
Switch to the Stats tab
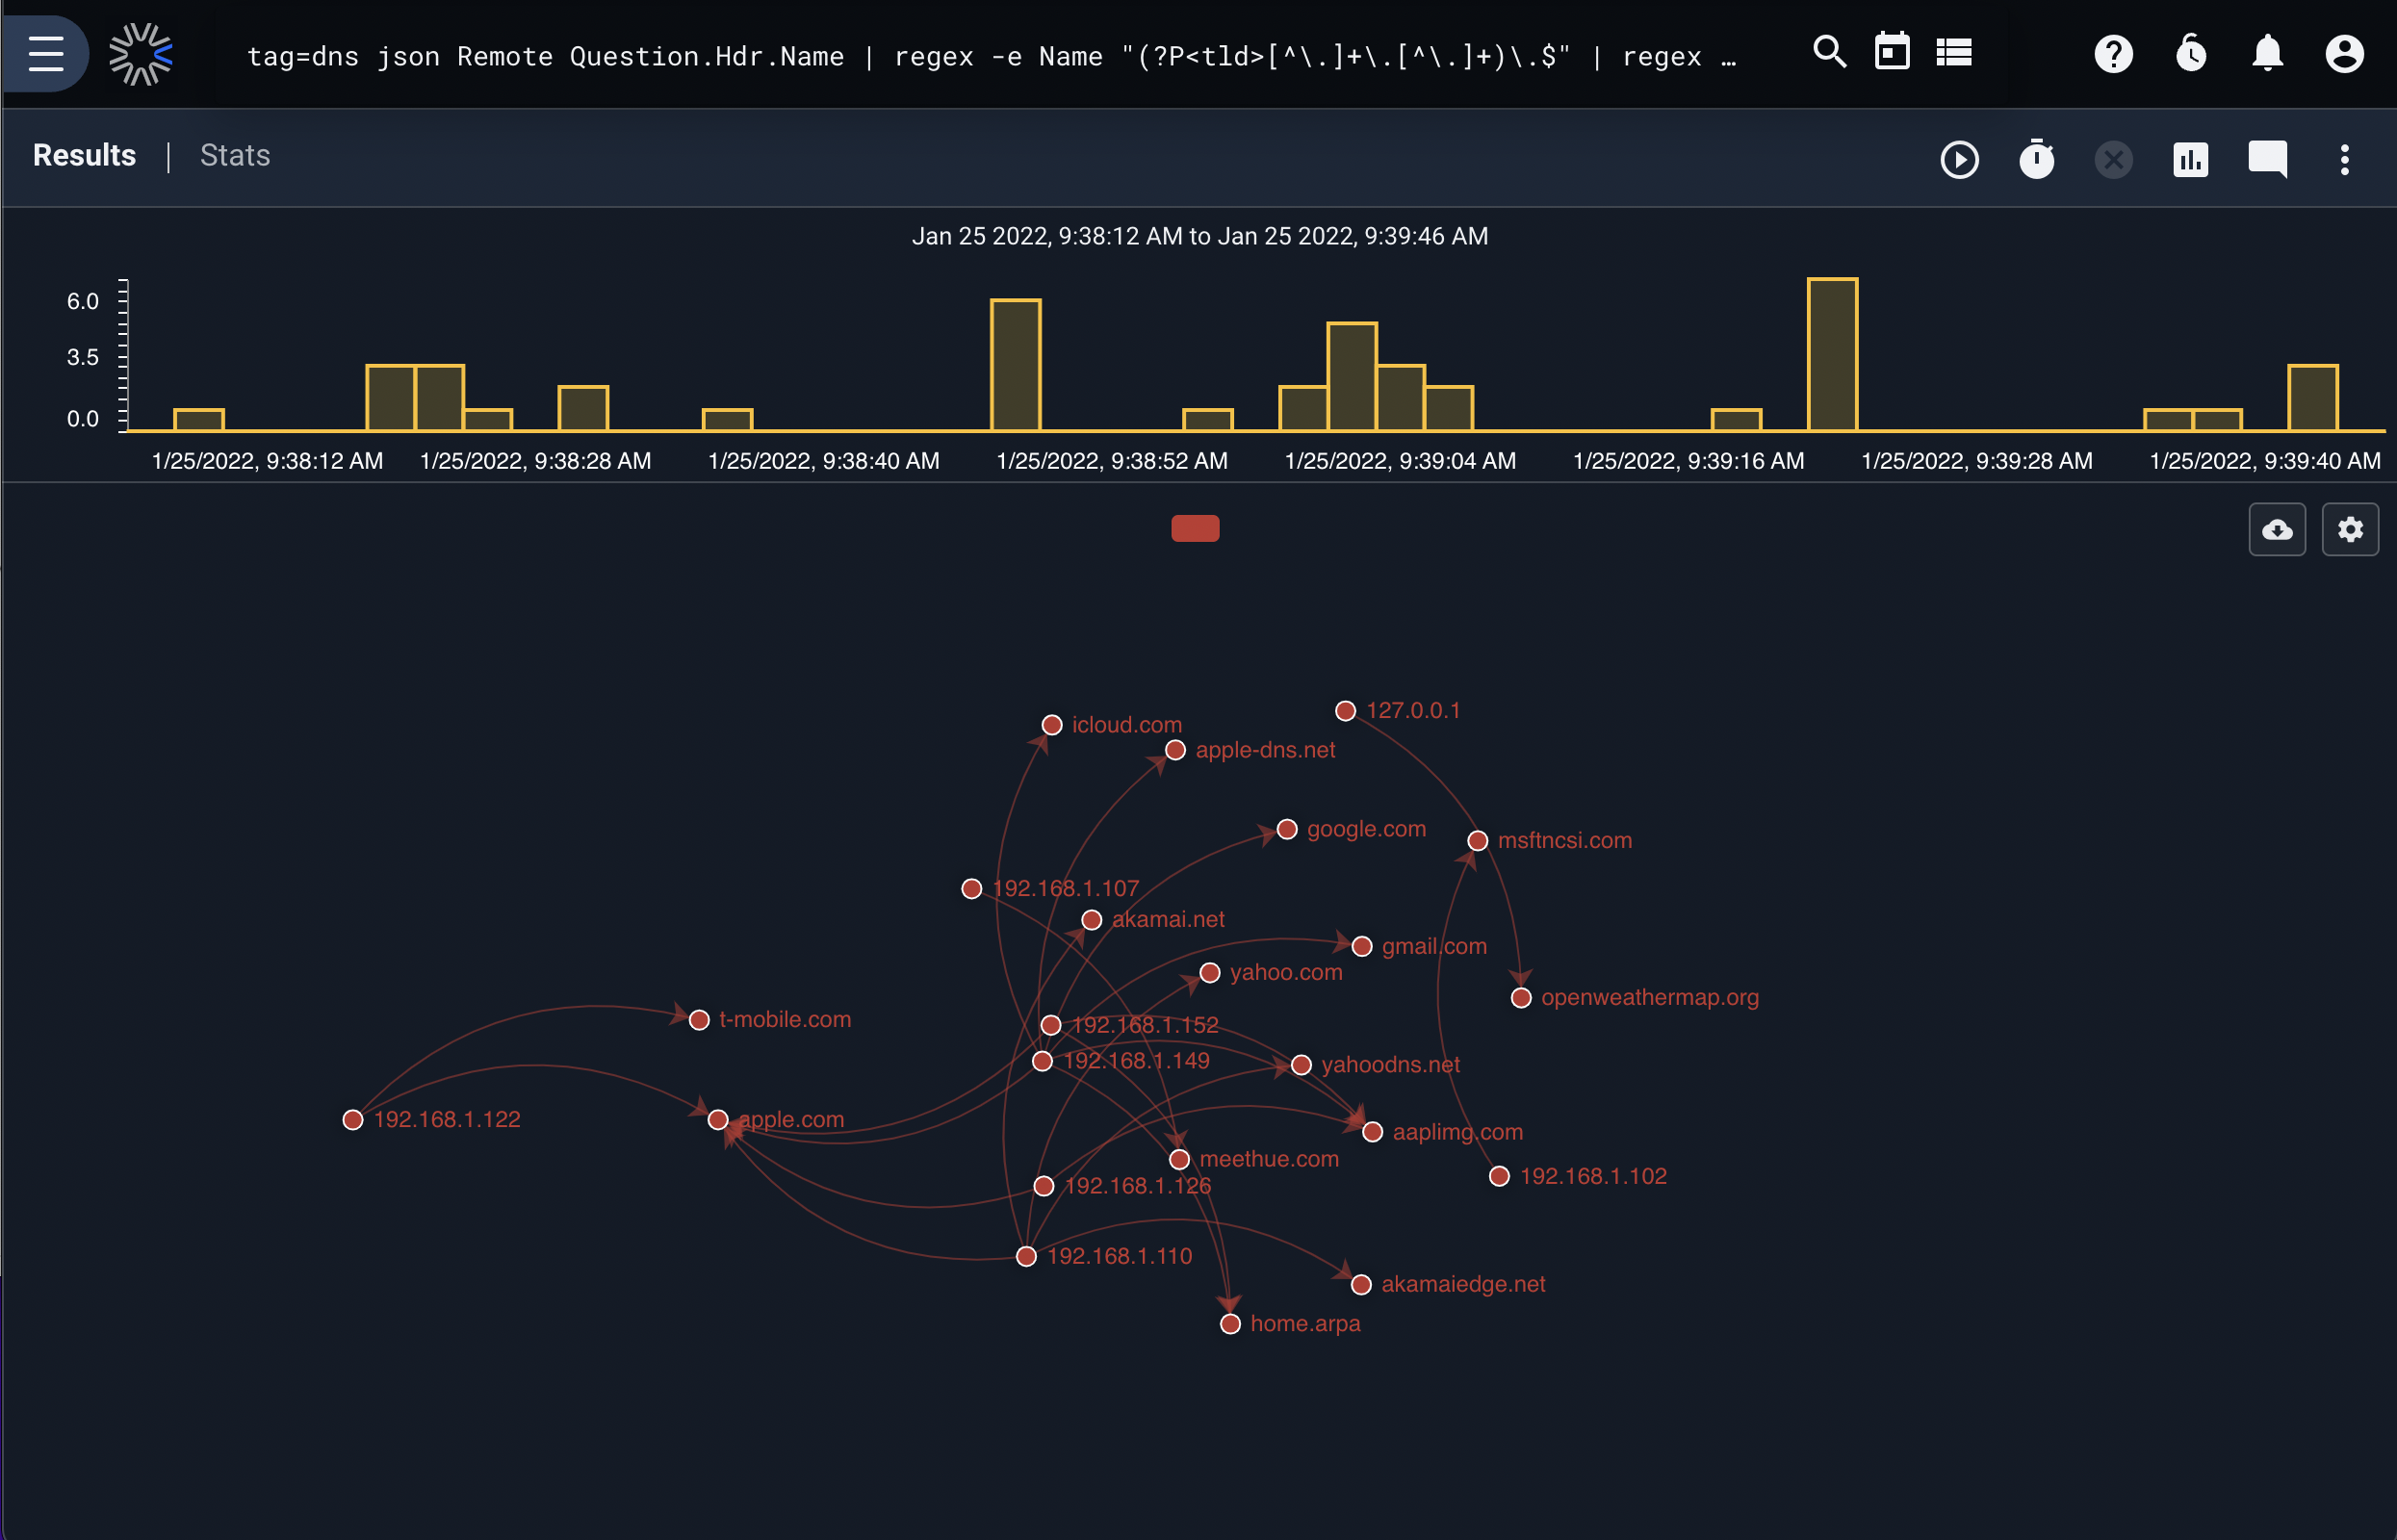(x=235, y=156)
